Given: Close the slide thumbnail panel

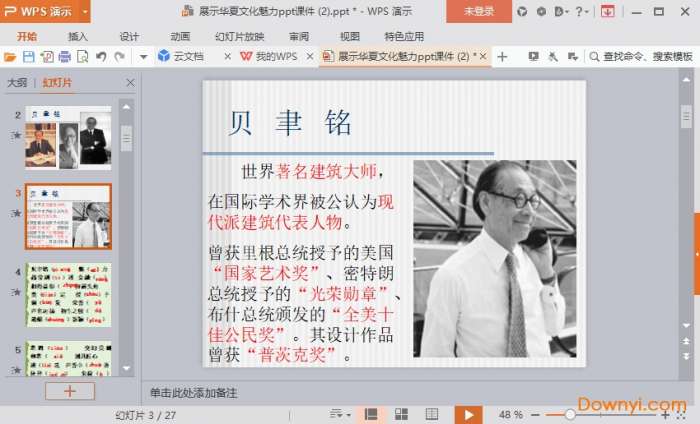Looking at the screenshot, I should 130,83.
